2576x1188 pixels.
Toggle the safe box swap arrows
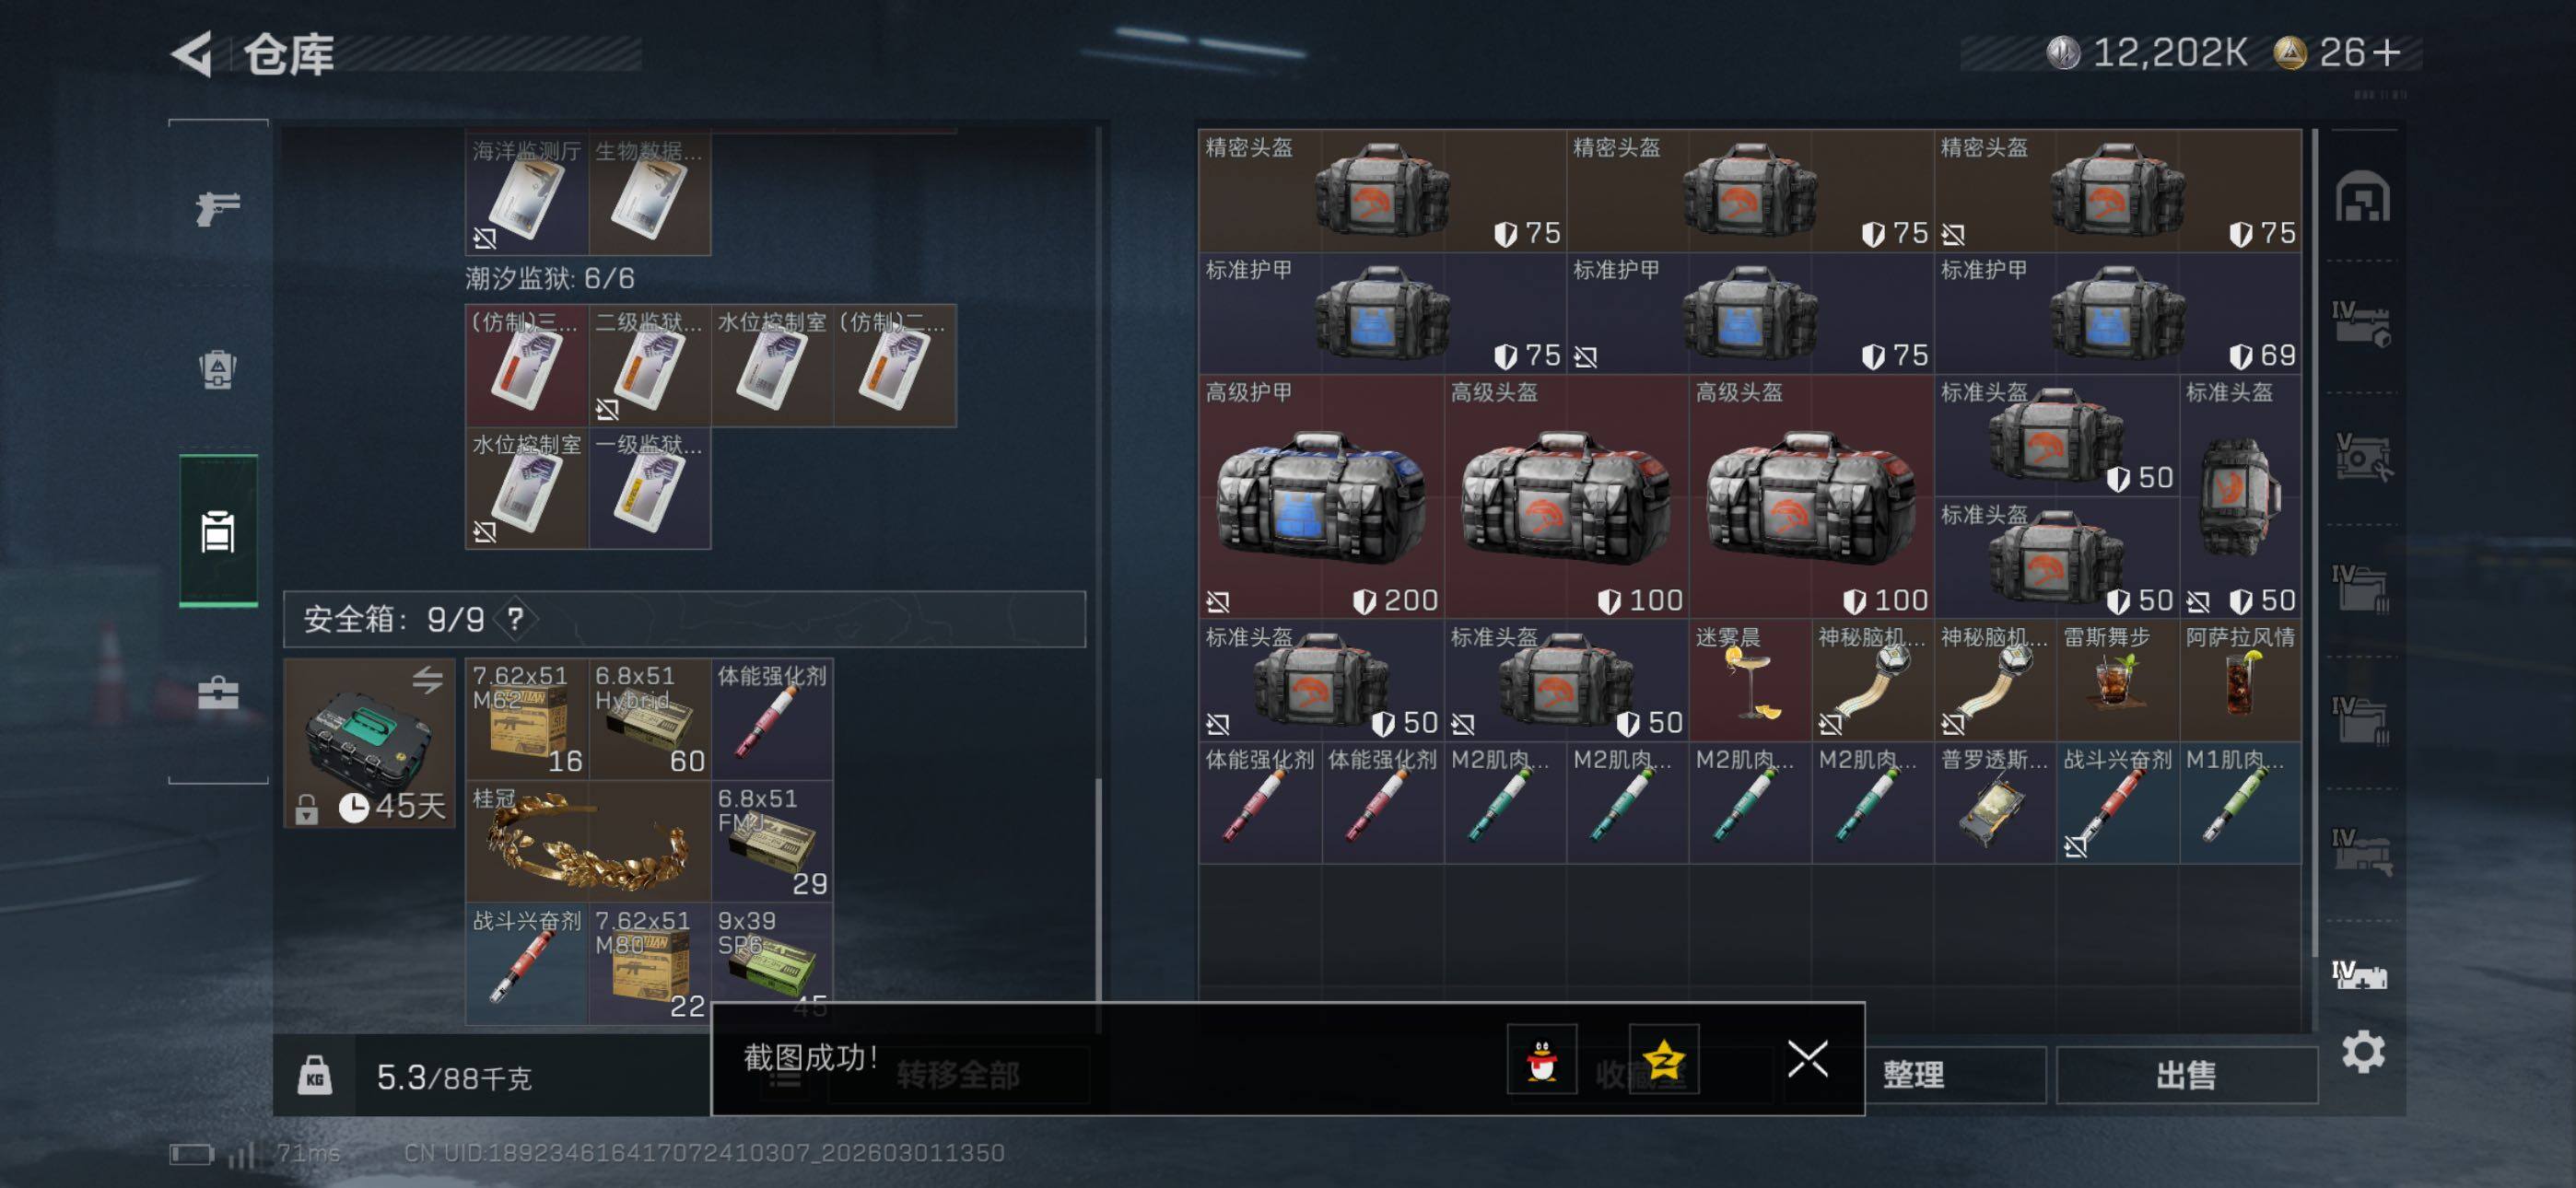click(x=427, y=680)
